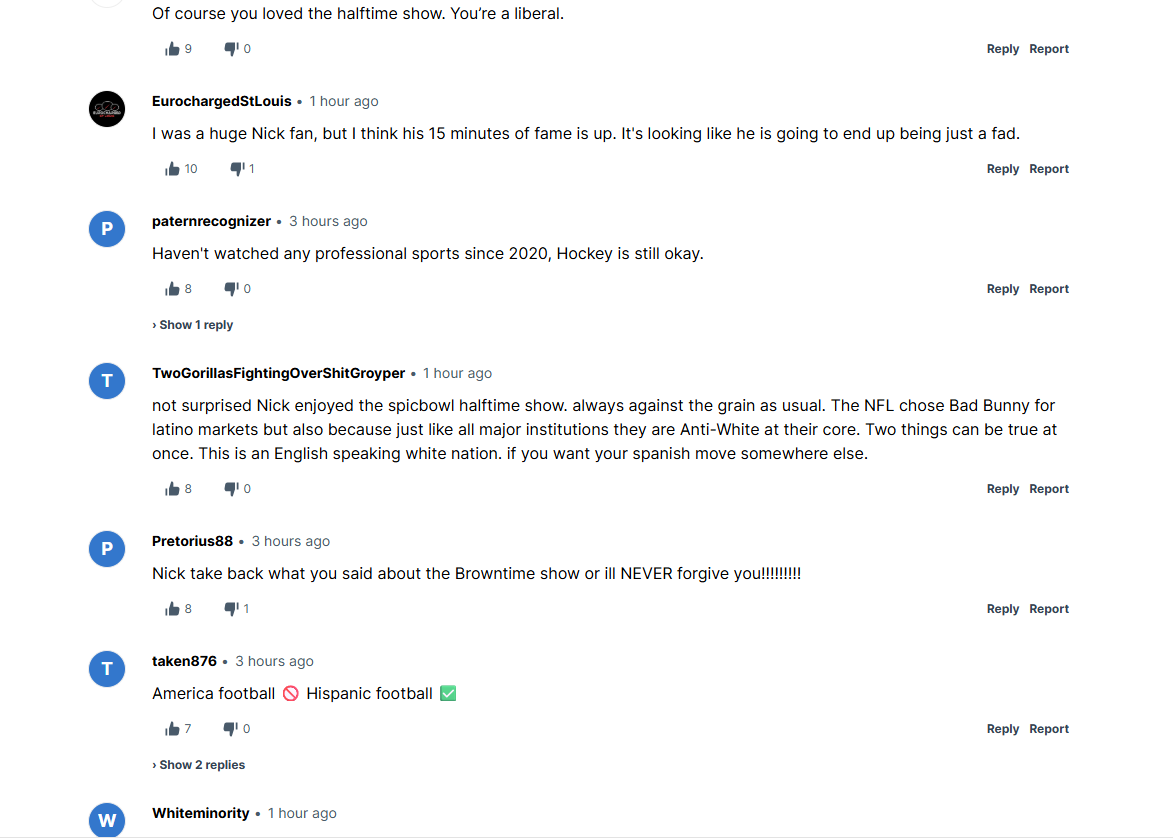Viewport: 1173px width, 838px height.
Task: Open Whiteminority's username profile link
Action: click(x=201, y=813)
